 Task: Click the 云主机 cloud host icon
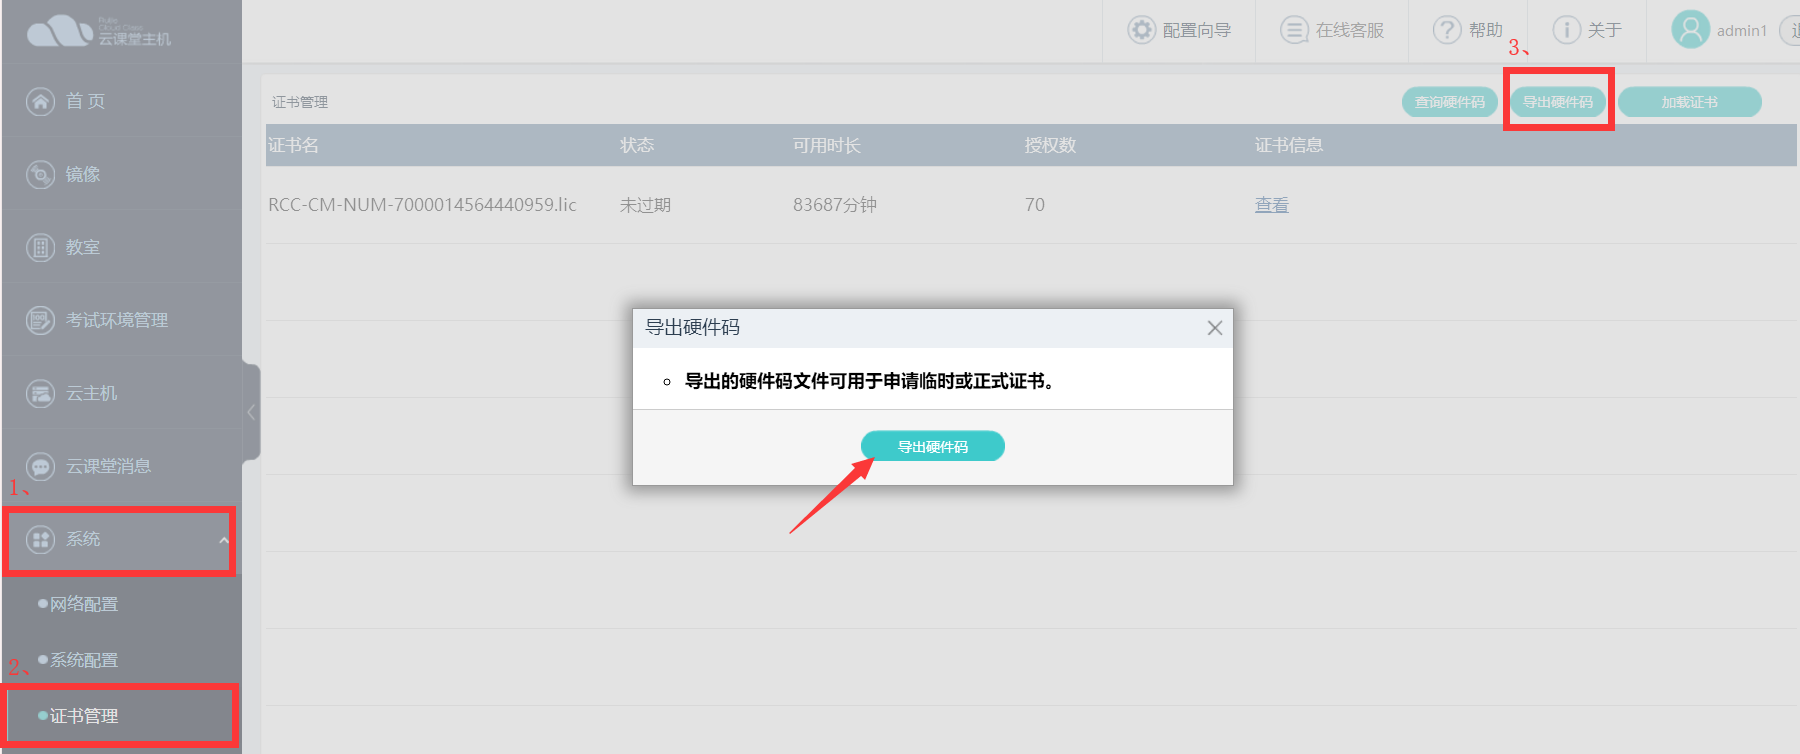pyautogui.click(x=40, y=393)
